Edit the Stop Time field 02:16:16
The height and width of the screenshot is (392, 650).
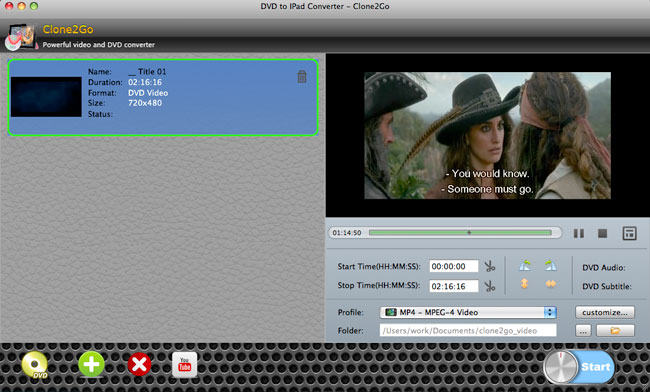[x=454, y=286]
